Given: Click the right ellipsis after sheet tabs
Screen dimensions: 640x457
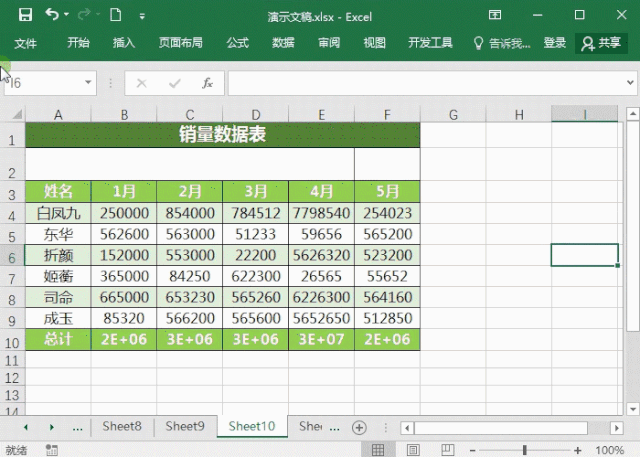Looking at the screenshot, I should (x=335, y=428).
